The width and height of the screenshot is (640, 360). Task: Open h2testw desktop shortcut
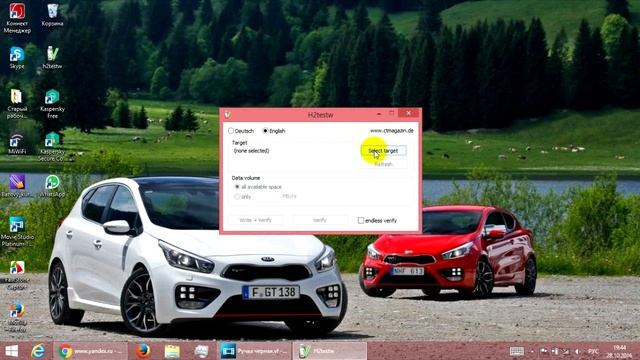pos(52,58)
